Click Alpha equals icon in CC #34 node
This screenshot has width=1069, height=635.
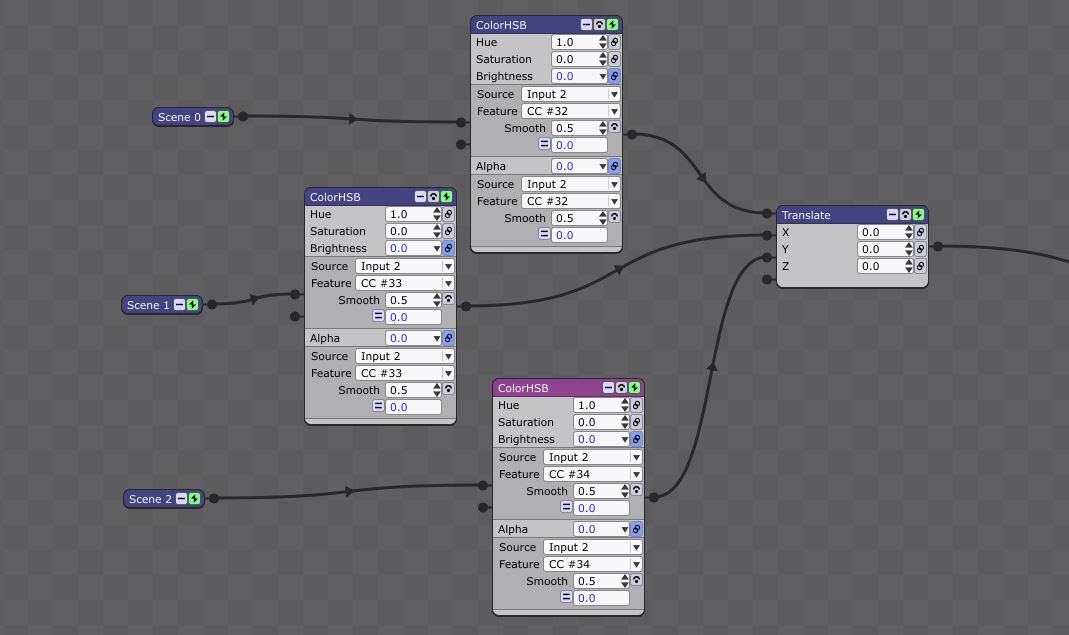click(x=565, y=597)
